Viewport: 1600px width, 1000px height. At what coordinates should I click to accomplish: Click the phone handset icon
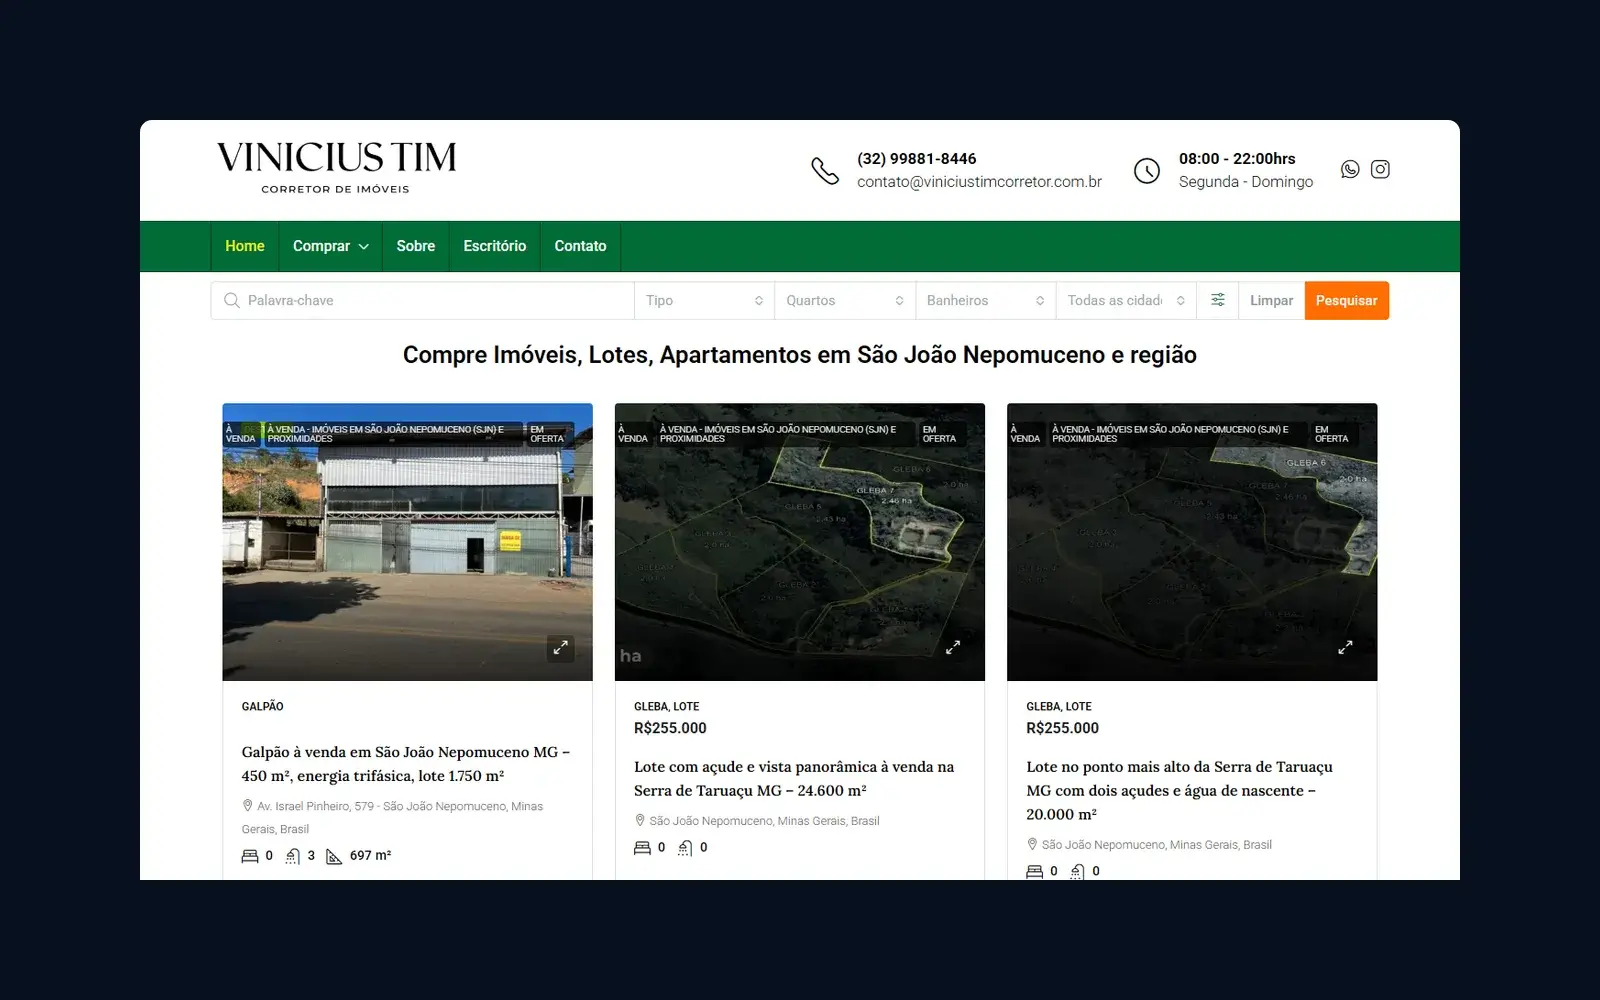click(825, 171)
